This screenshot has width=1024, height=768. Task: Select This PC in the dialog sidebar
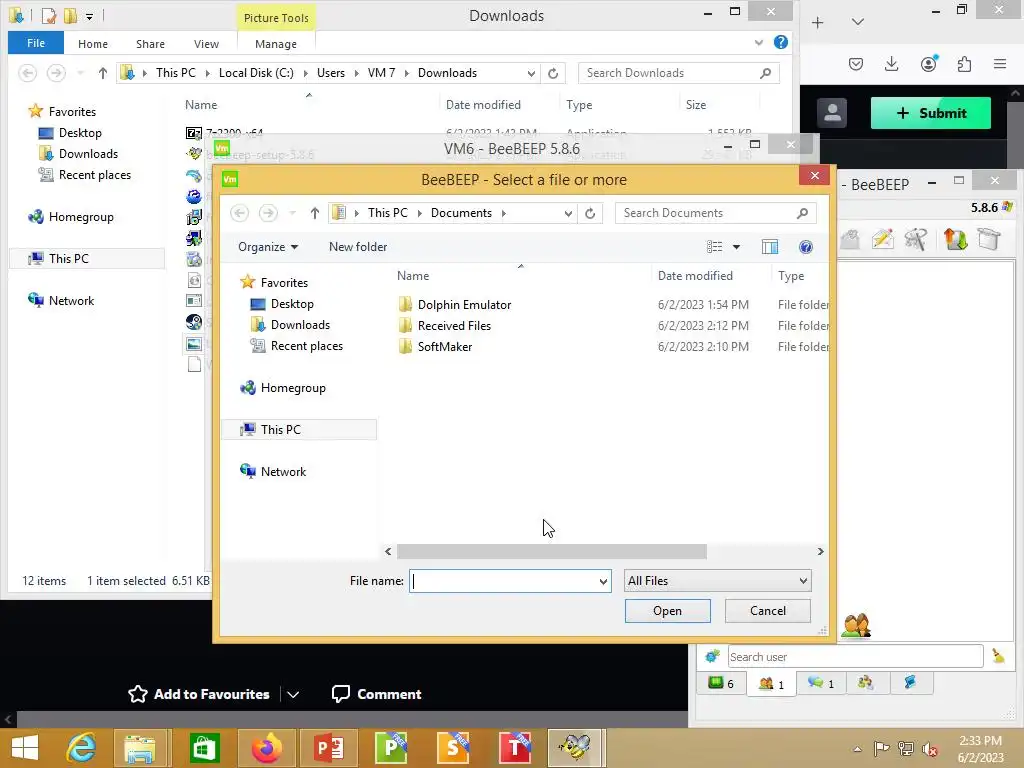(x=281, y=430)
